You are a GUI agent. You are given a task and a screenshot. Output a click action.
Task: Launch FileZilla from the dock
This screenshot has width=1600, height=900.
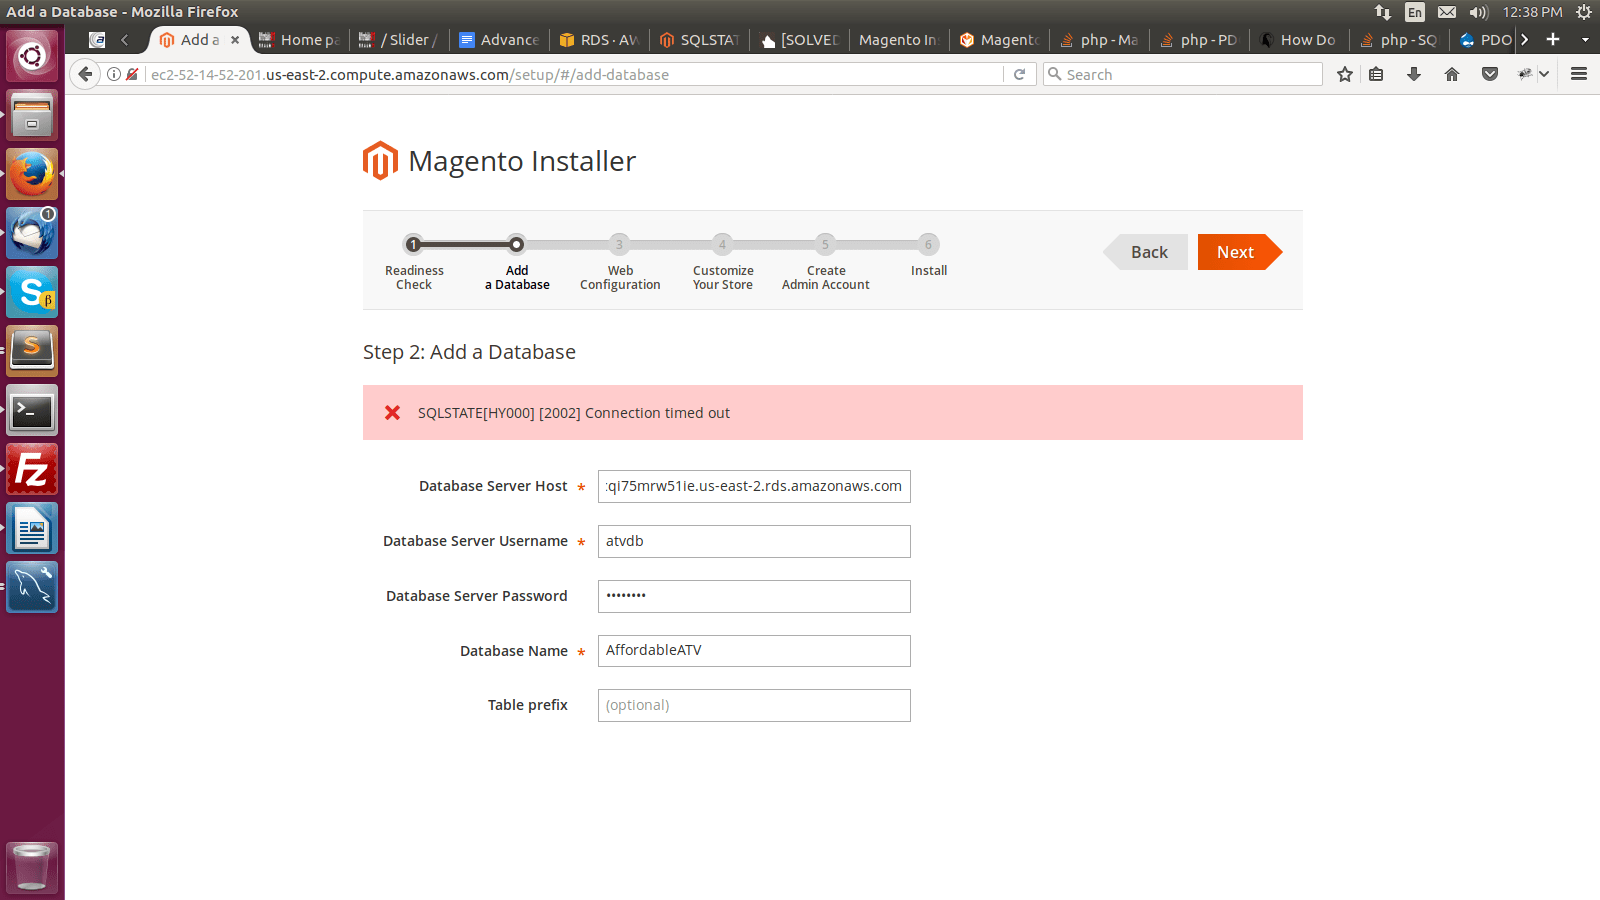[x=32, y=469]
